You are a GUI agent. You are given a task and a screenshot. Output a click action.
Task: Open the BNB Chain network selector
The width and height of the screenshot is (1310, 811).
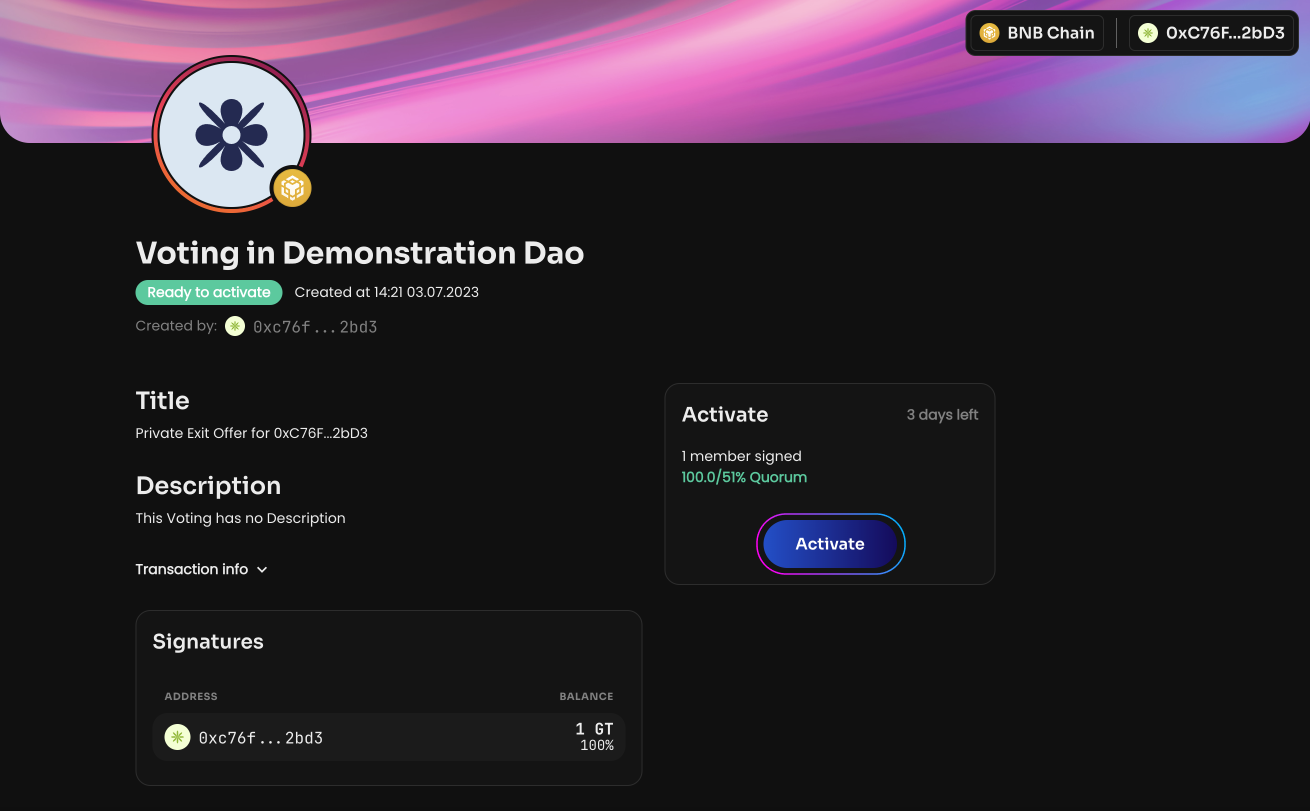[x=1037, y=33]
